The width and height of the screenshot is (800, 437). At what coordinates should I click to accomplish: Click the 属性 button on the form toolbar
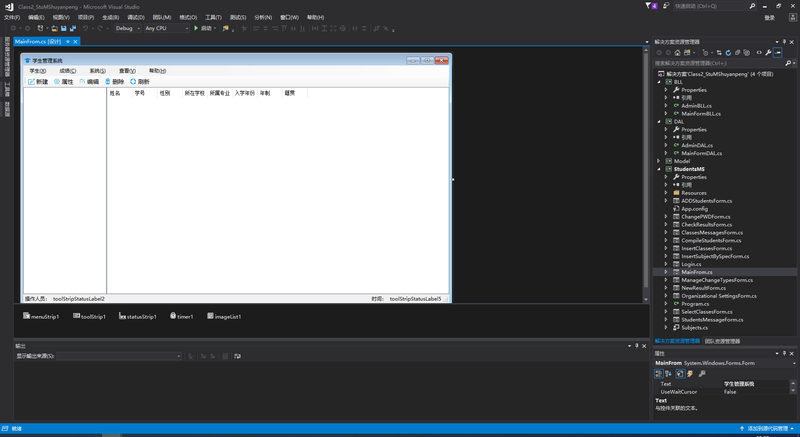(64, 82)
